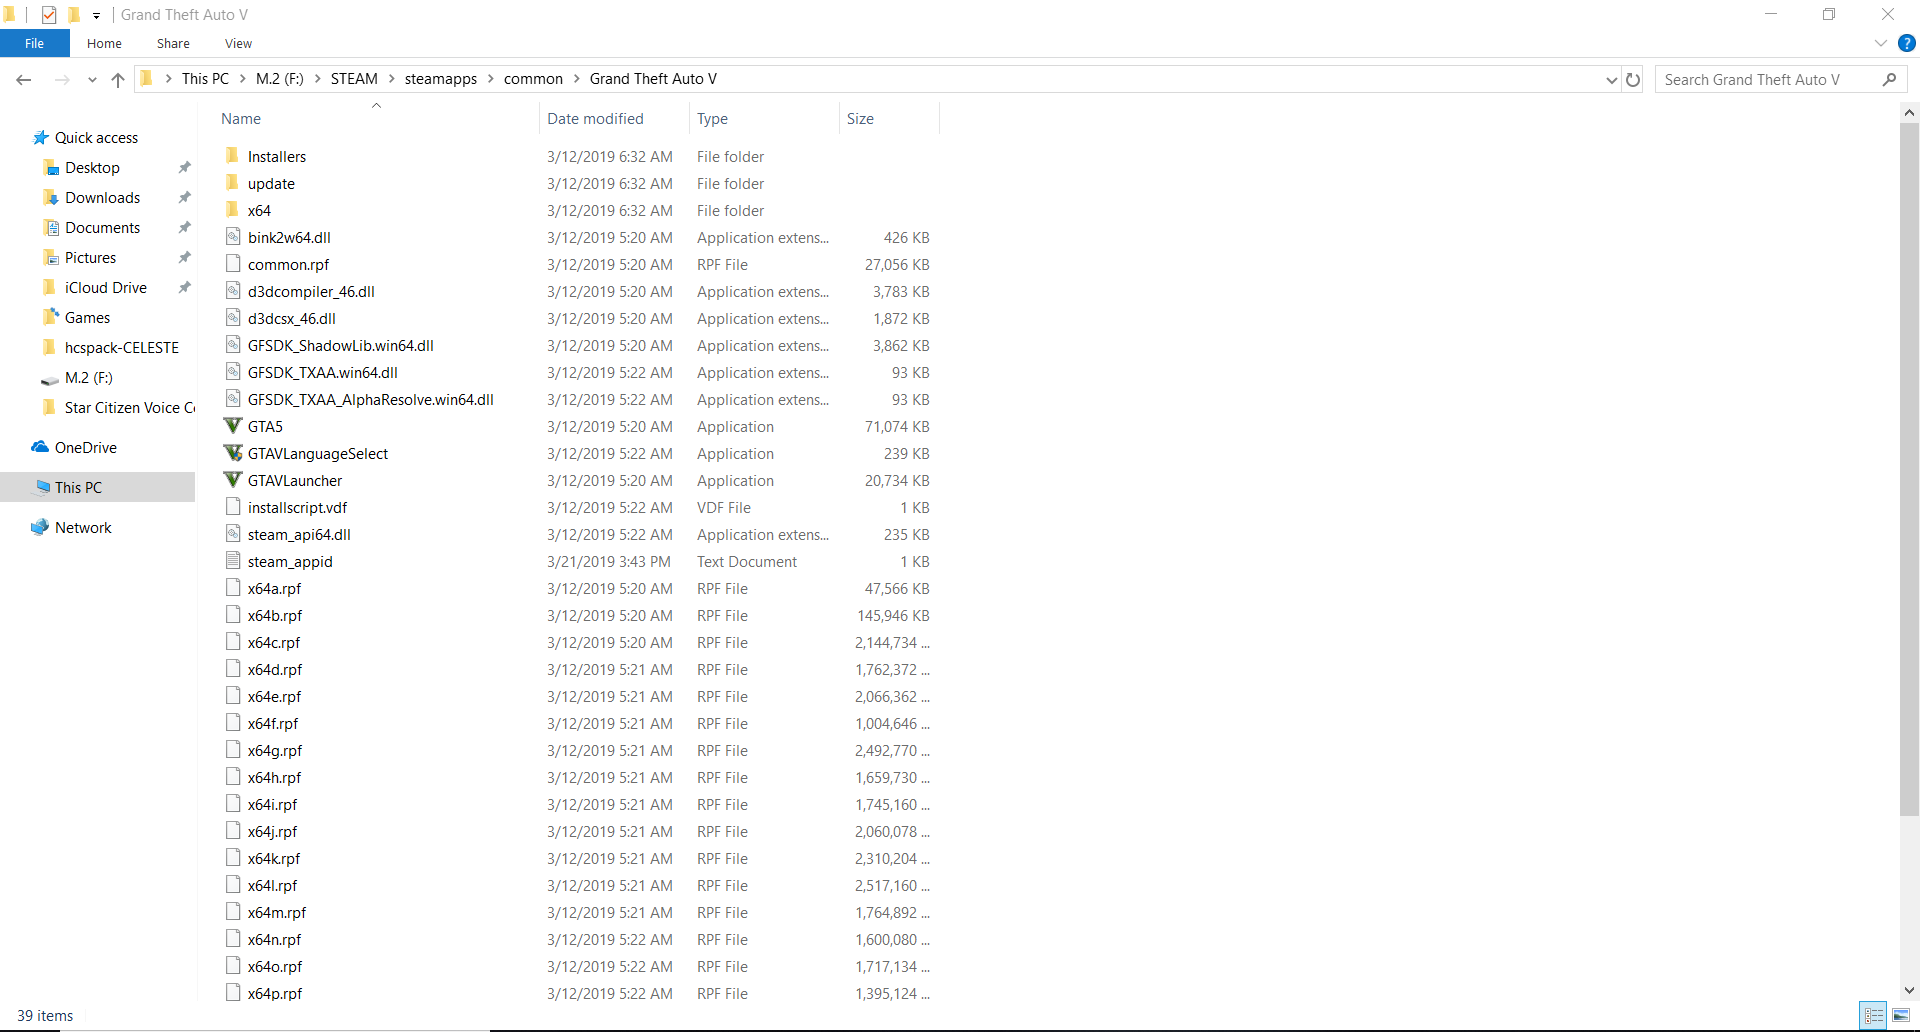This screenshot has height=1032, width=1920.
Task: Click the Network icon in sidebar
Action: 40,527
